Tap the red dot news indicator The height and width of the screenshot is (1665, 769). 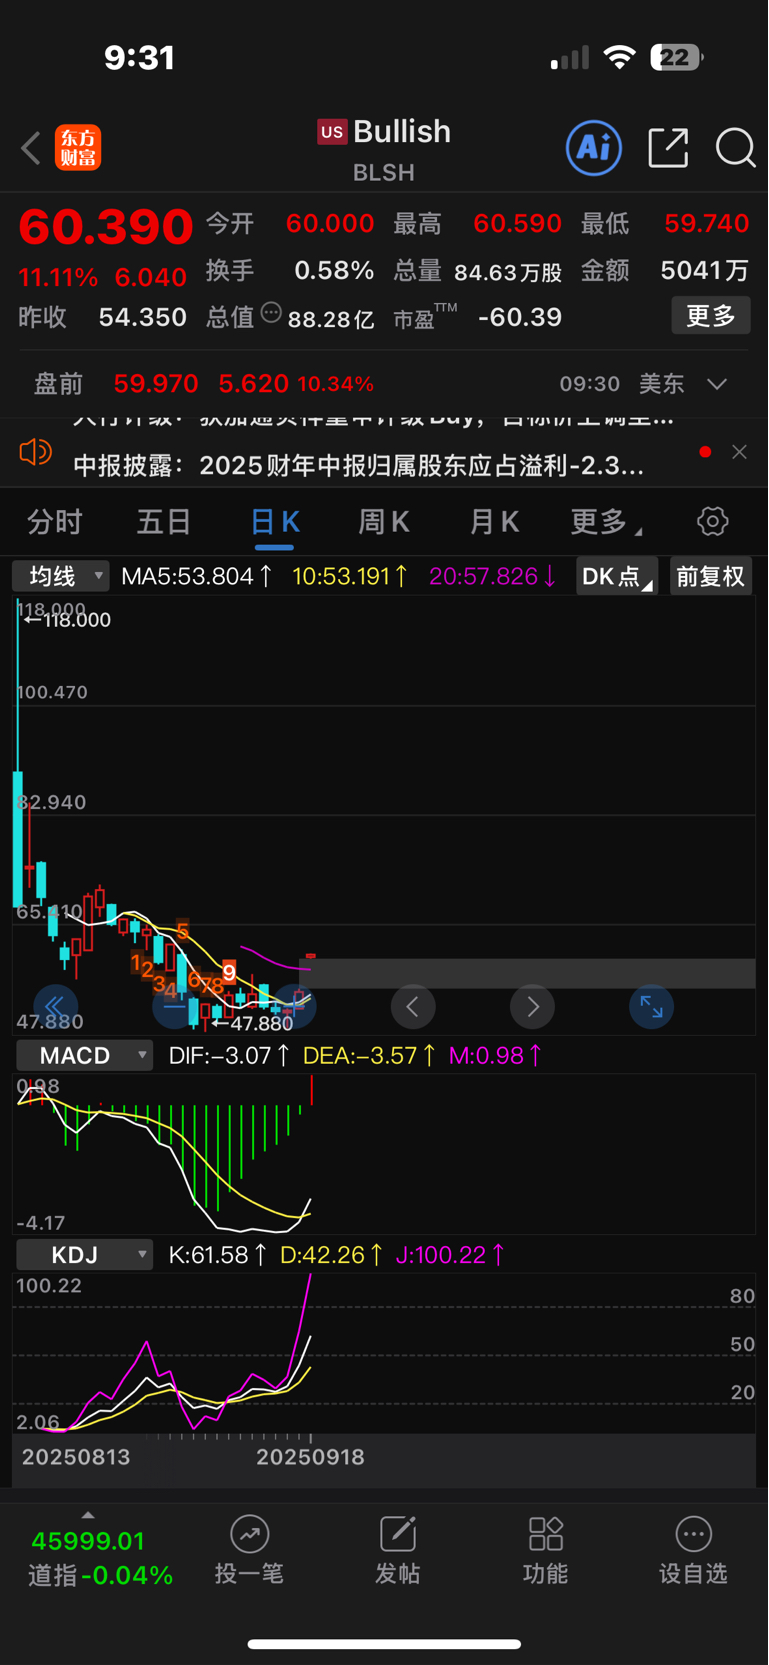pyautogui.click(x=705, y=452)
